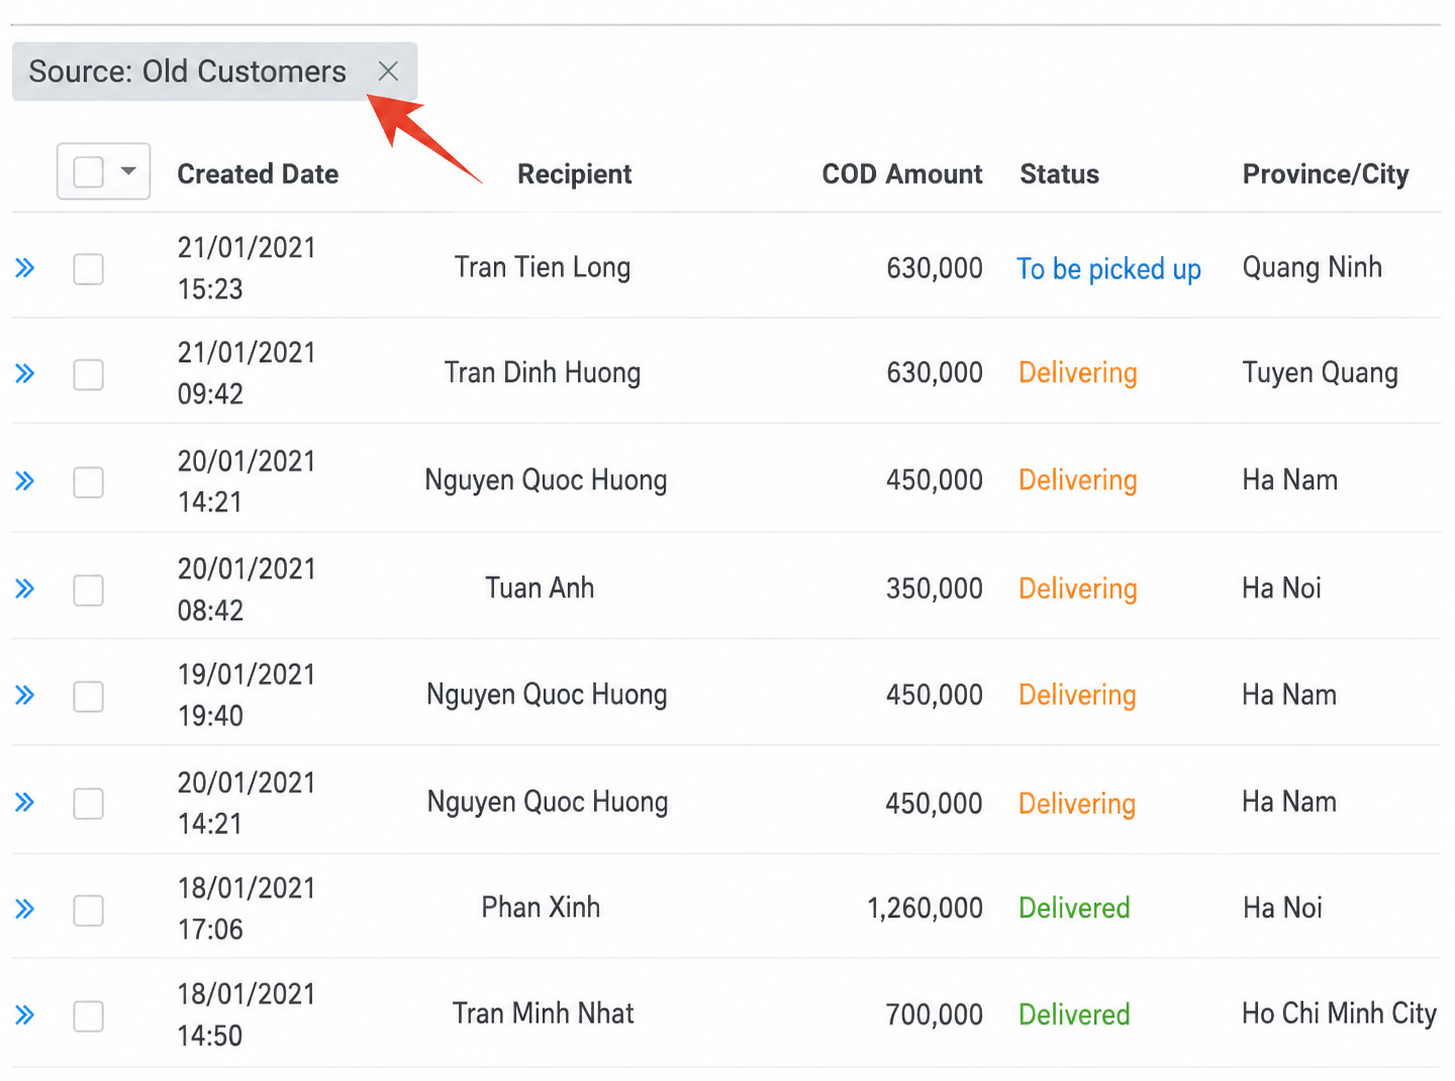The width and height of the screenshot is (1455, 1081).
Task: Select the Tran Tien Long order checkbox
Action: point(89,269)
